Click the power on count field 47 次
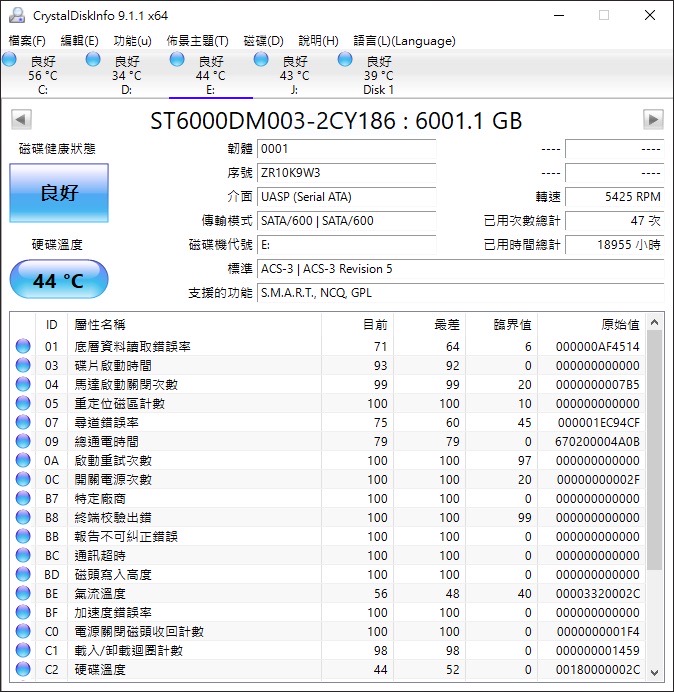 [614, 220]
